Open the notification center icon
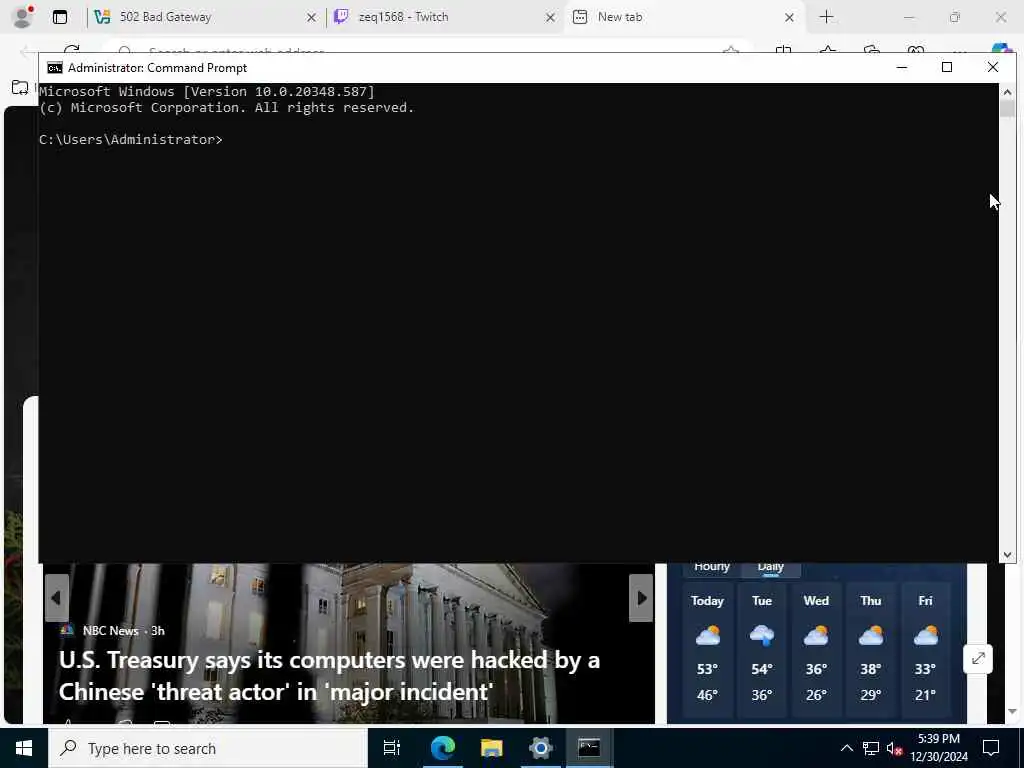 coord(991,748)
